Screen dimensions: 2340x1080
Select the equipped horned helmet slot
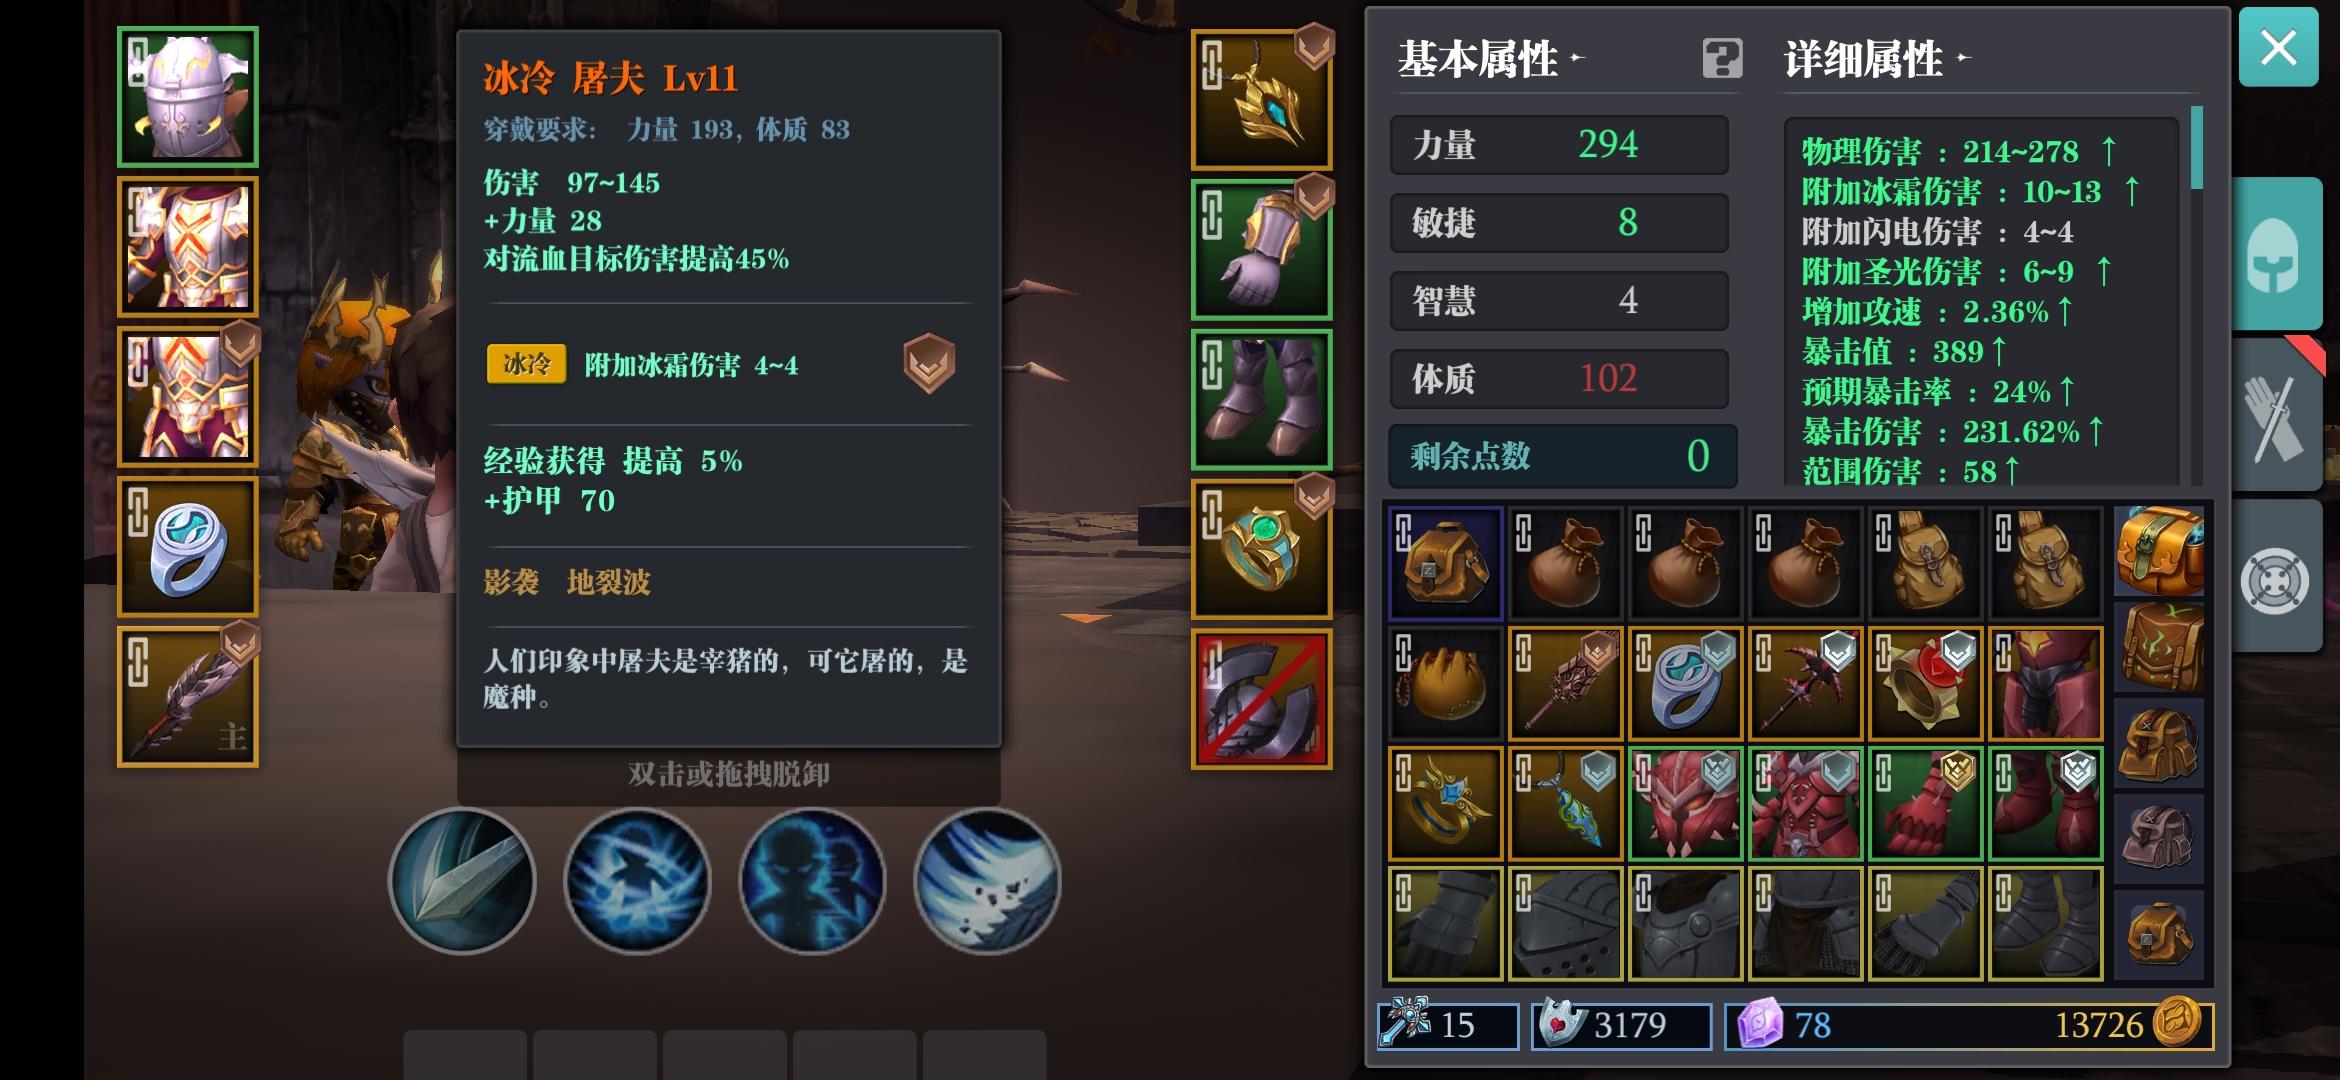tap(188, 97)
